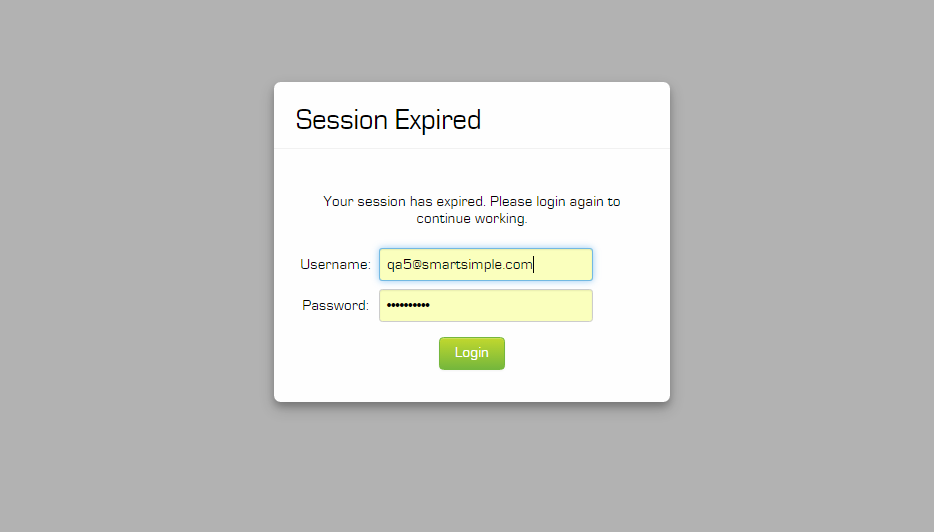Focus the Username input field
Image resolution: width=934 pixels, height=532 pixels.
coord(485,265)
